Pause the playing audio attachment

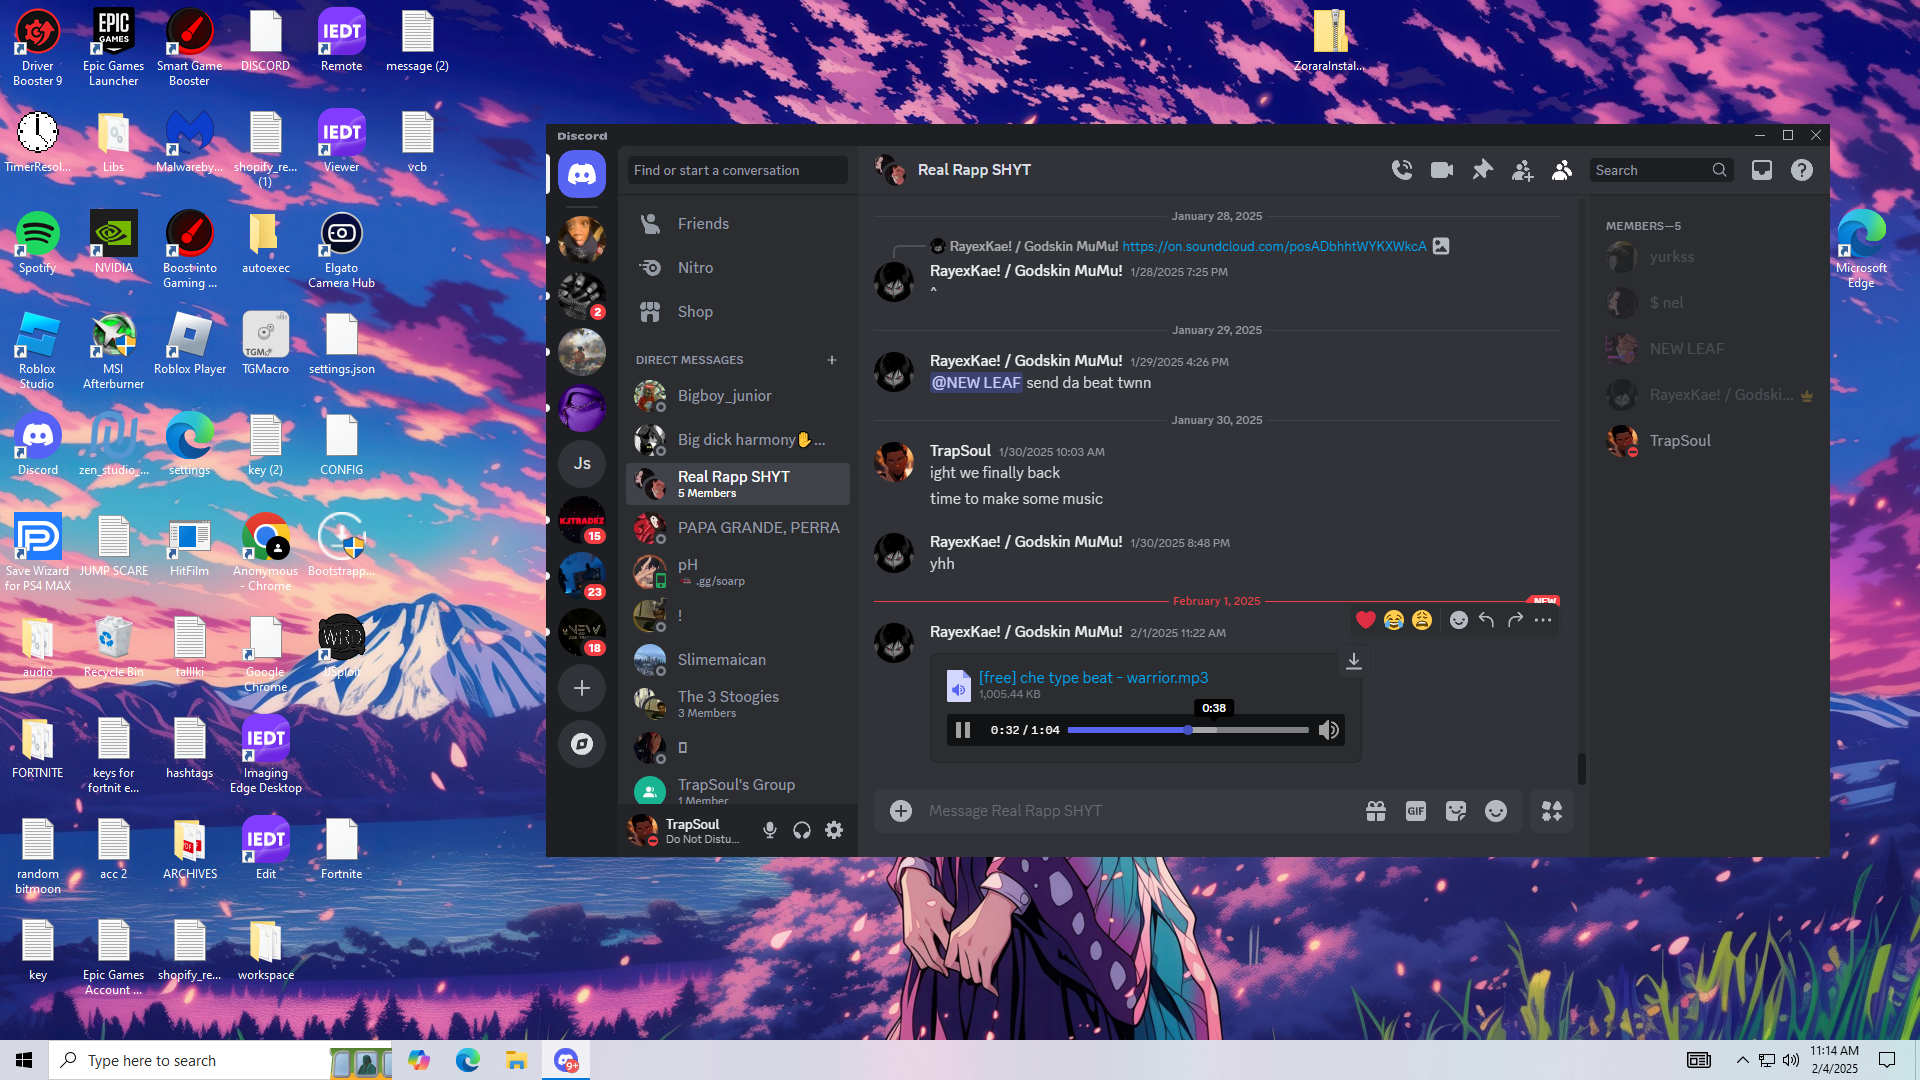click(963, 730)
